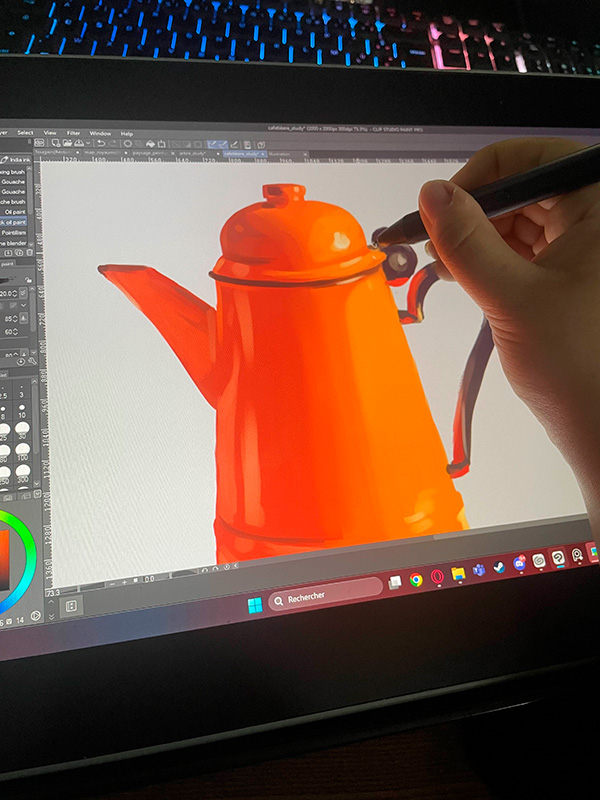Toggle the tool property lock icon
The image size is (600, 800).
pos(28,280)
